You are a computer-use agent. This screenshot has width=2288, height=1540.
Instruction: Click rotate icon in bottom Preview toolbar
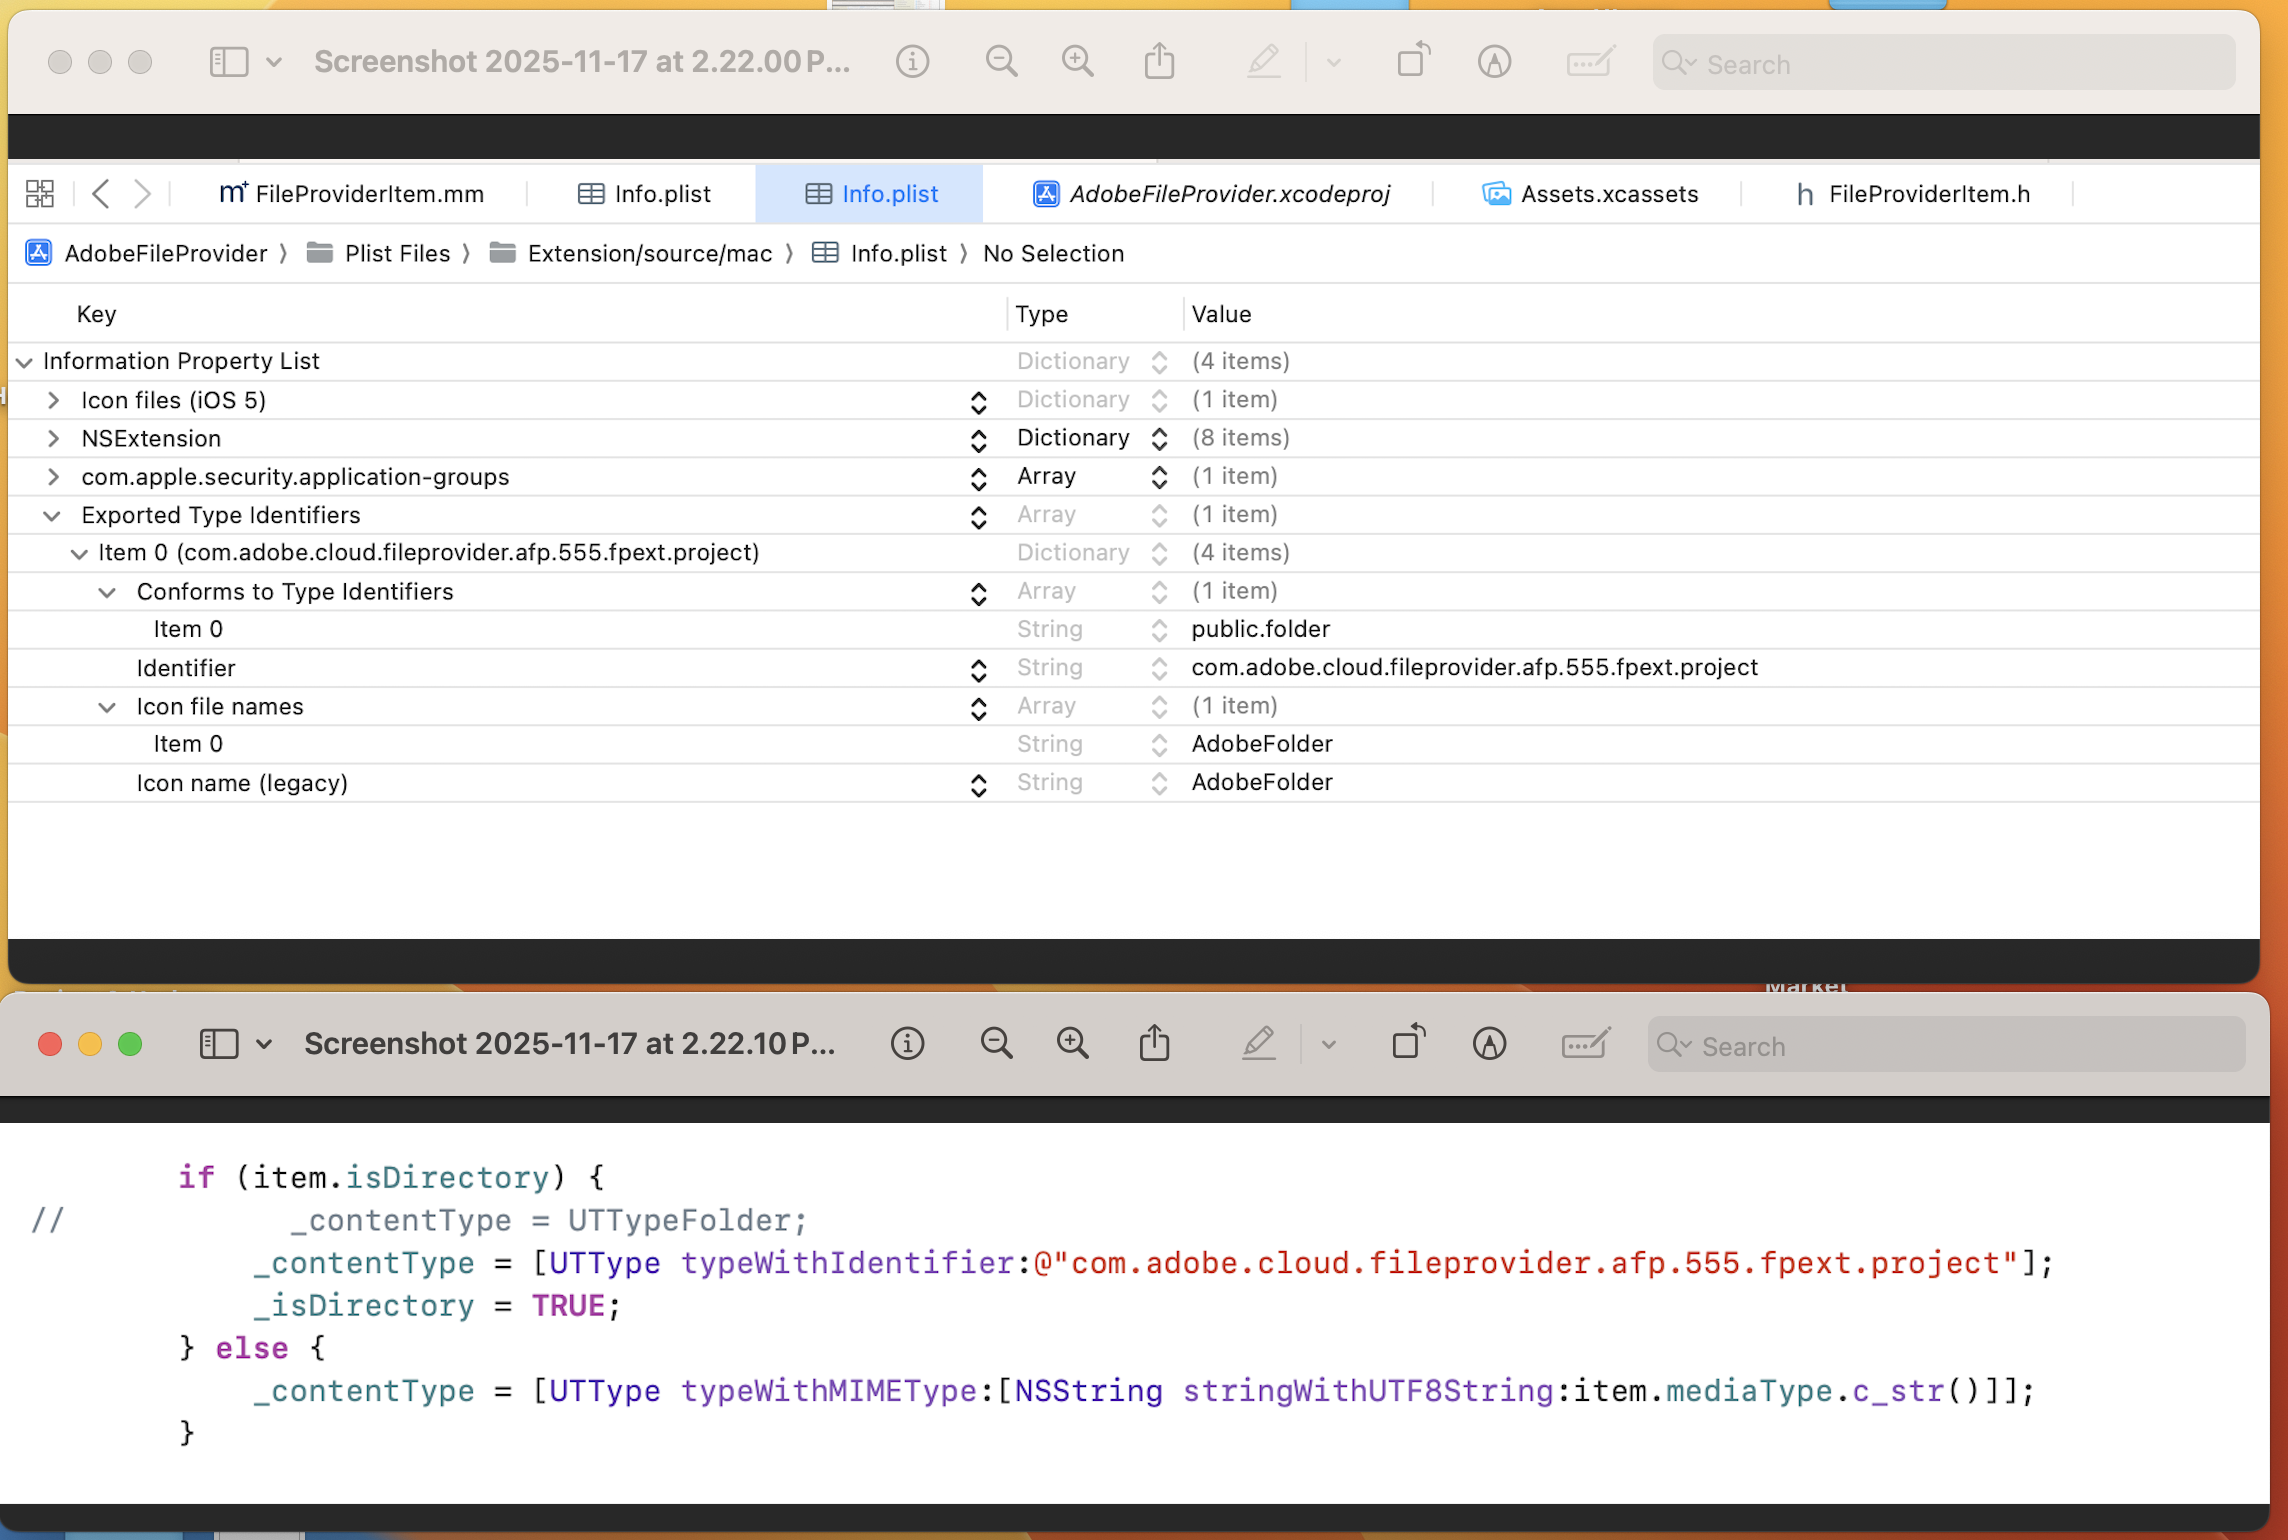coord(1409,1042)
